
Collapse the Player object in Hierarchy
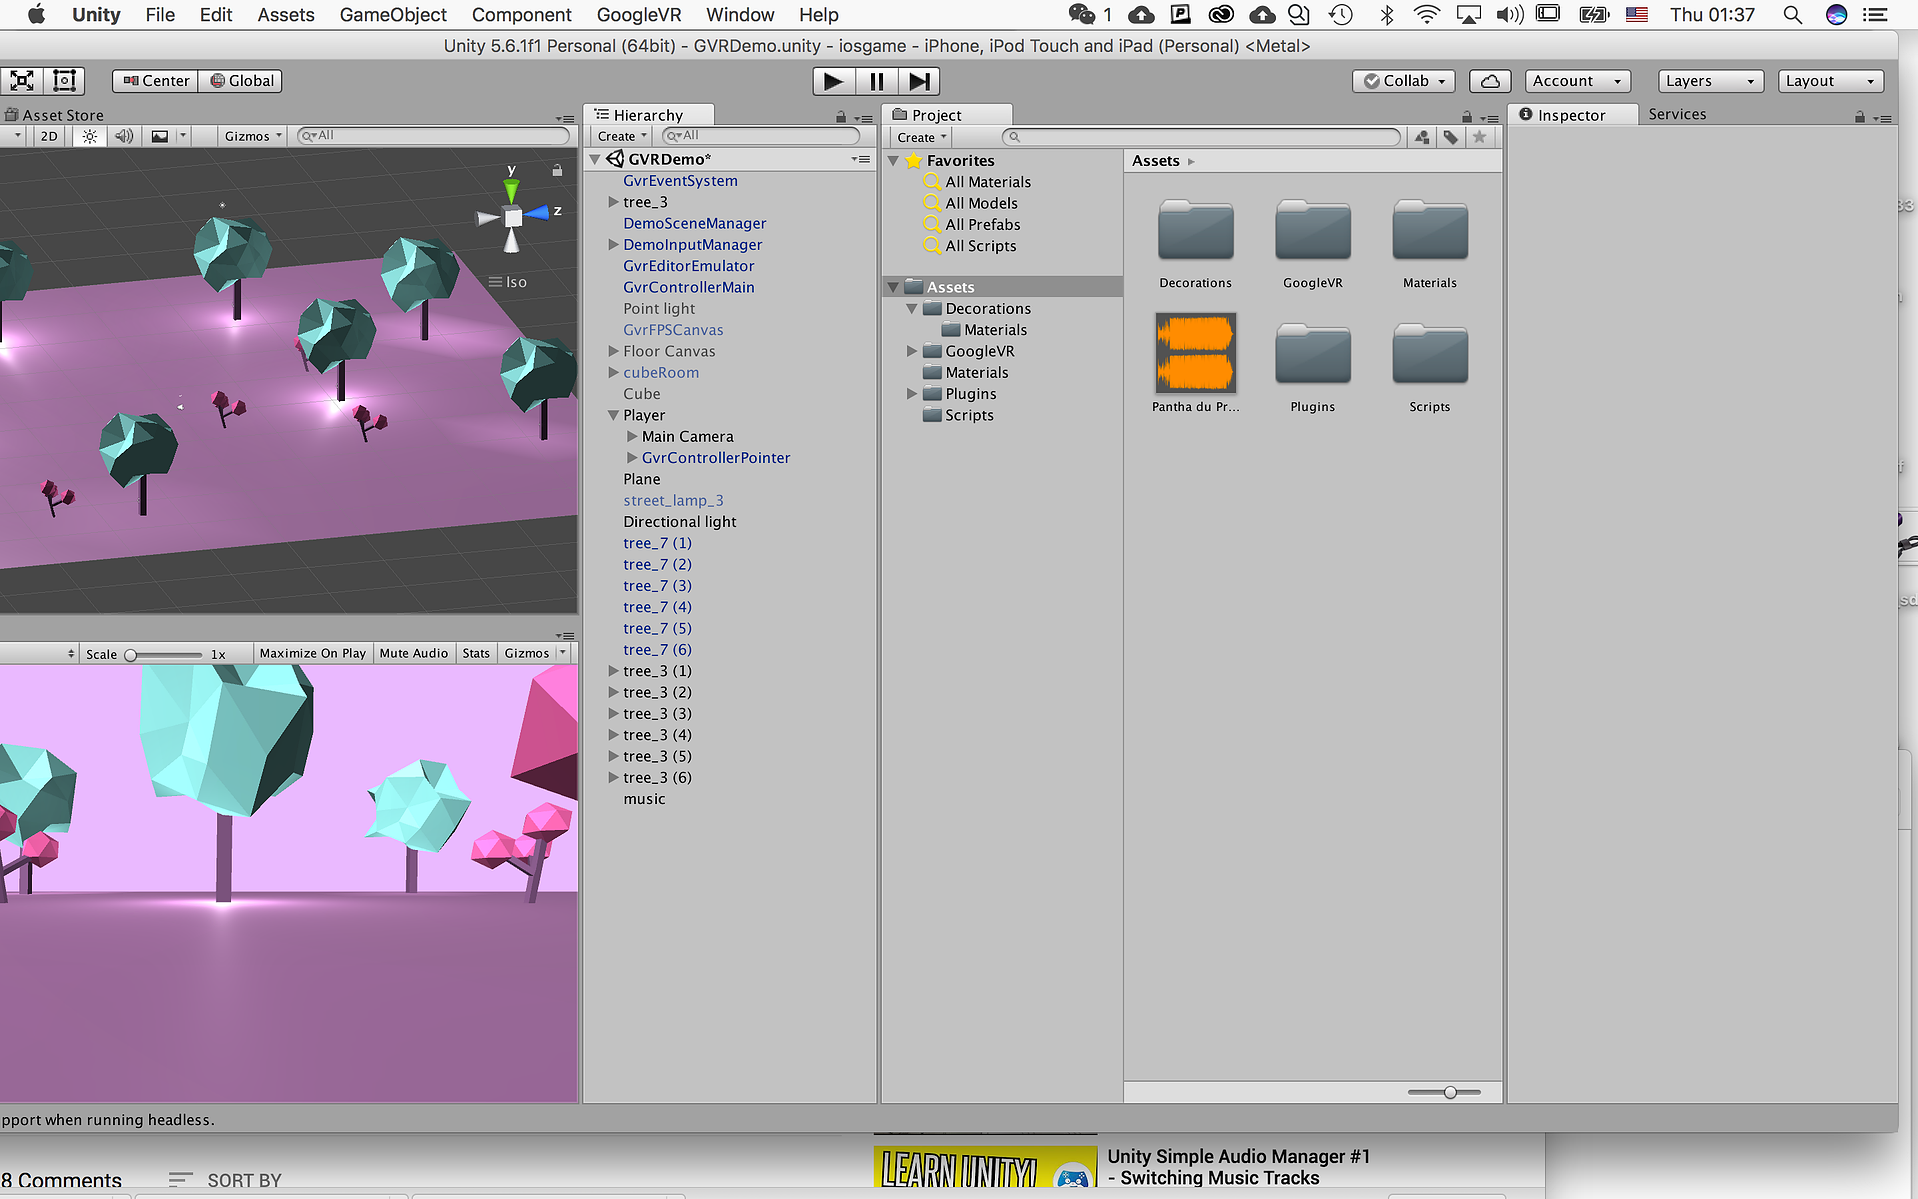(613, 415)
